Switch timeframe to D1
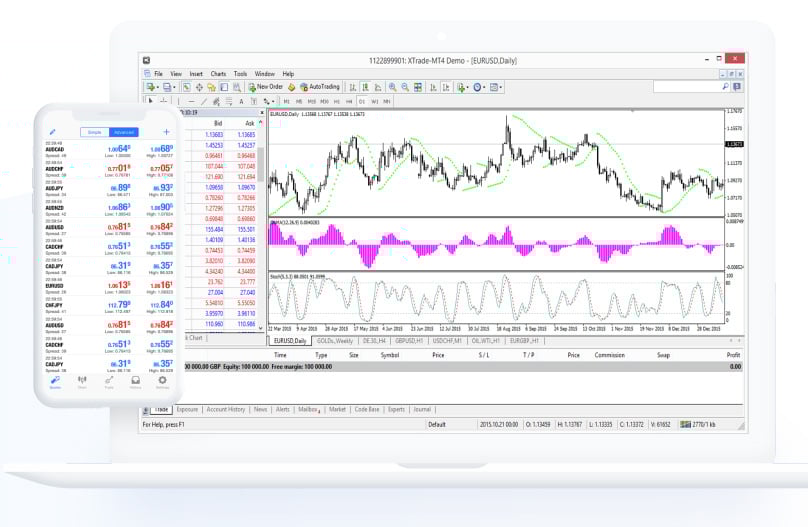This screenshot has width=808, height=527. tap(362, 101)
